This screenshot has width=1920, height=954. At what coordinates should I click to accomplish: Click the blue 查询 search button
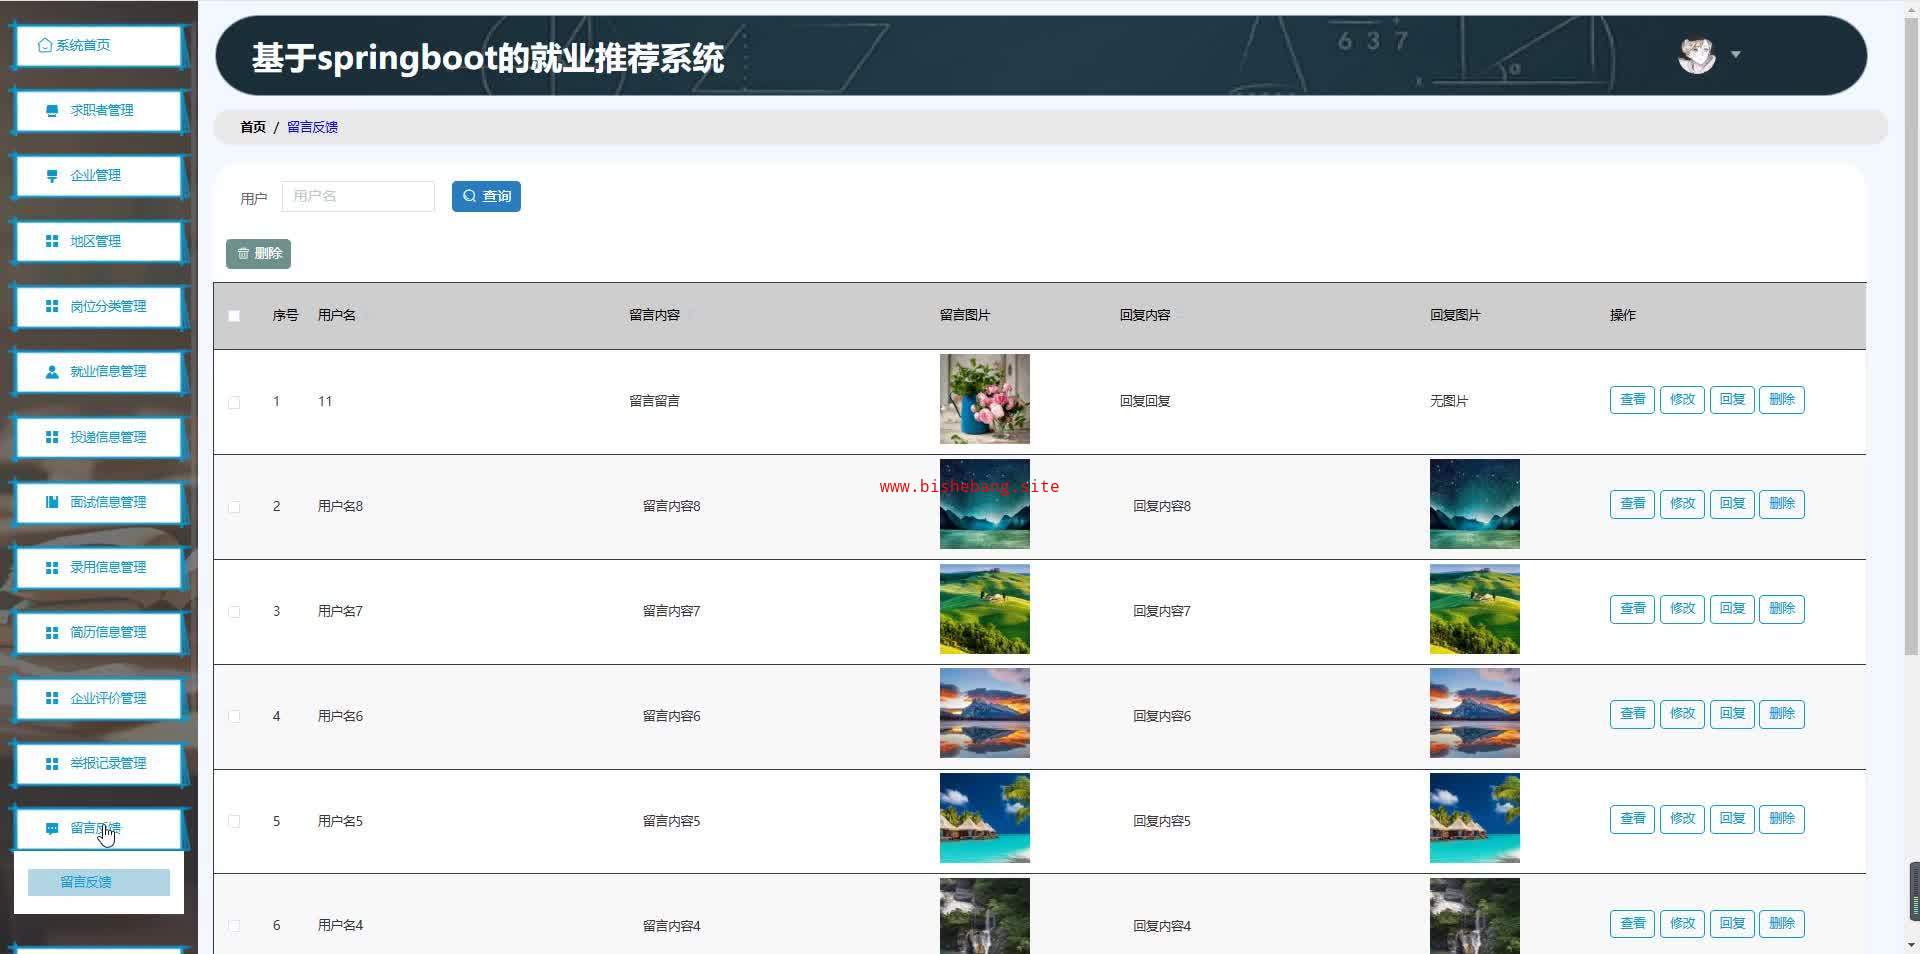[x=486, y=196]
